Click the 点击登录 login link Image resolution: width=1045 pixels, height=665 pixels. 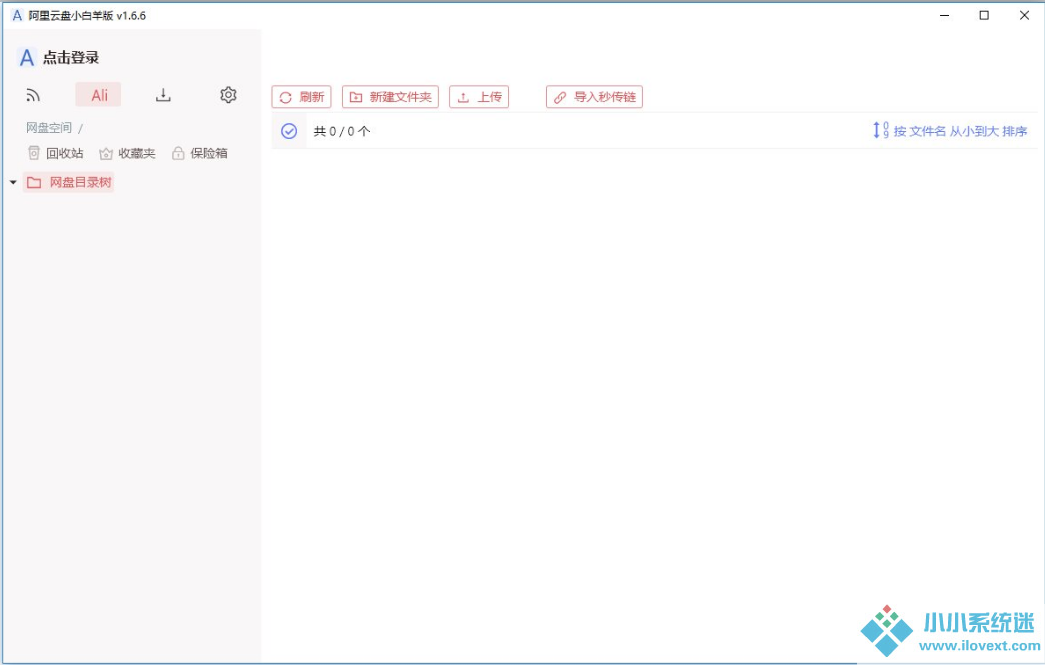coord(71,58)
